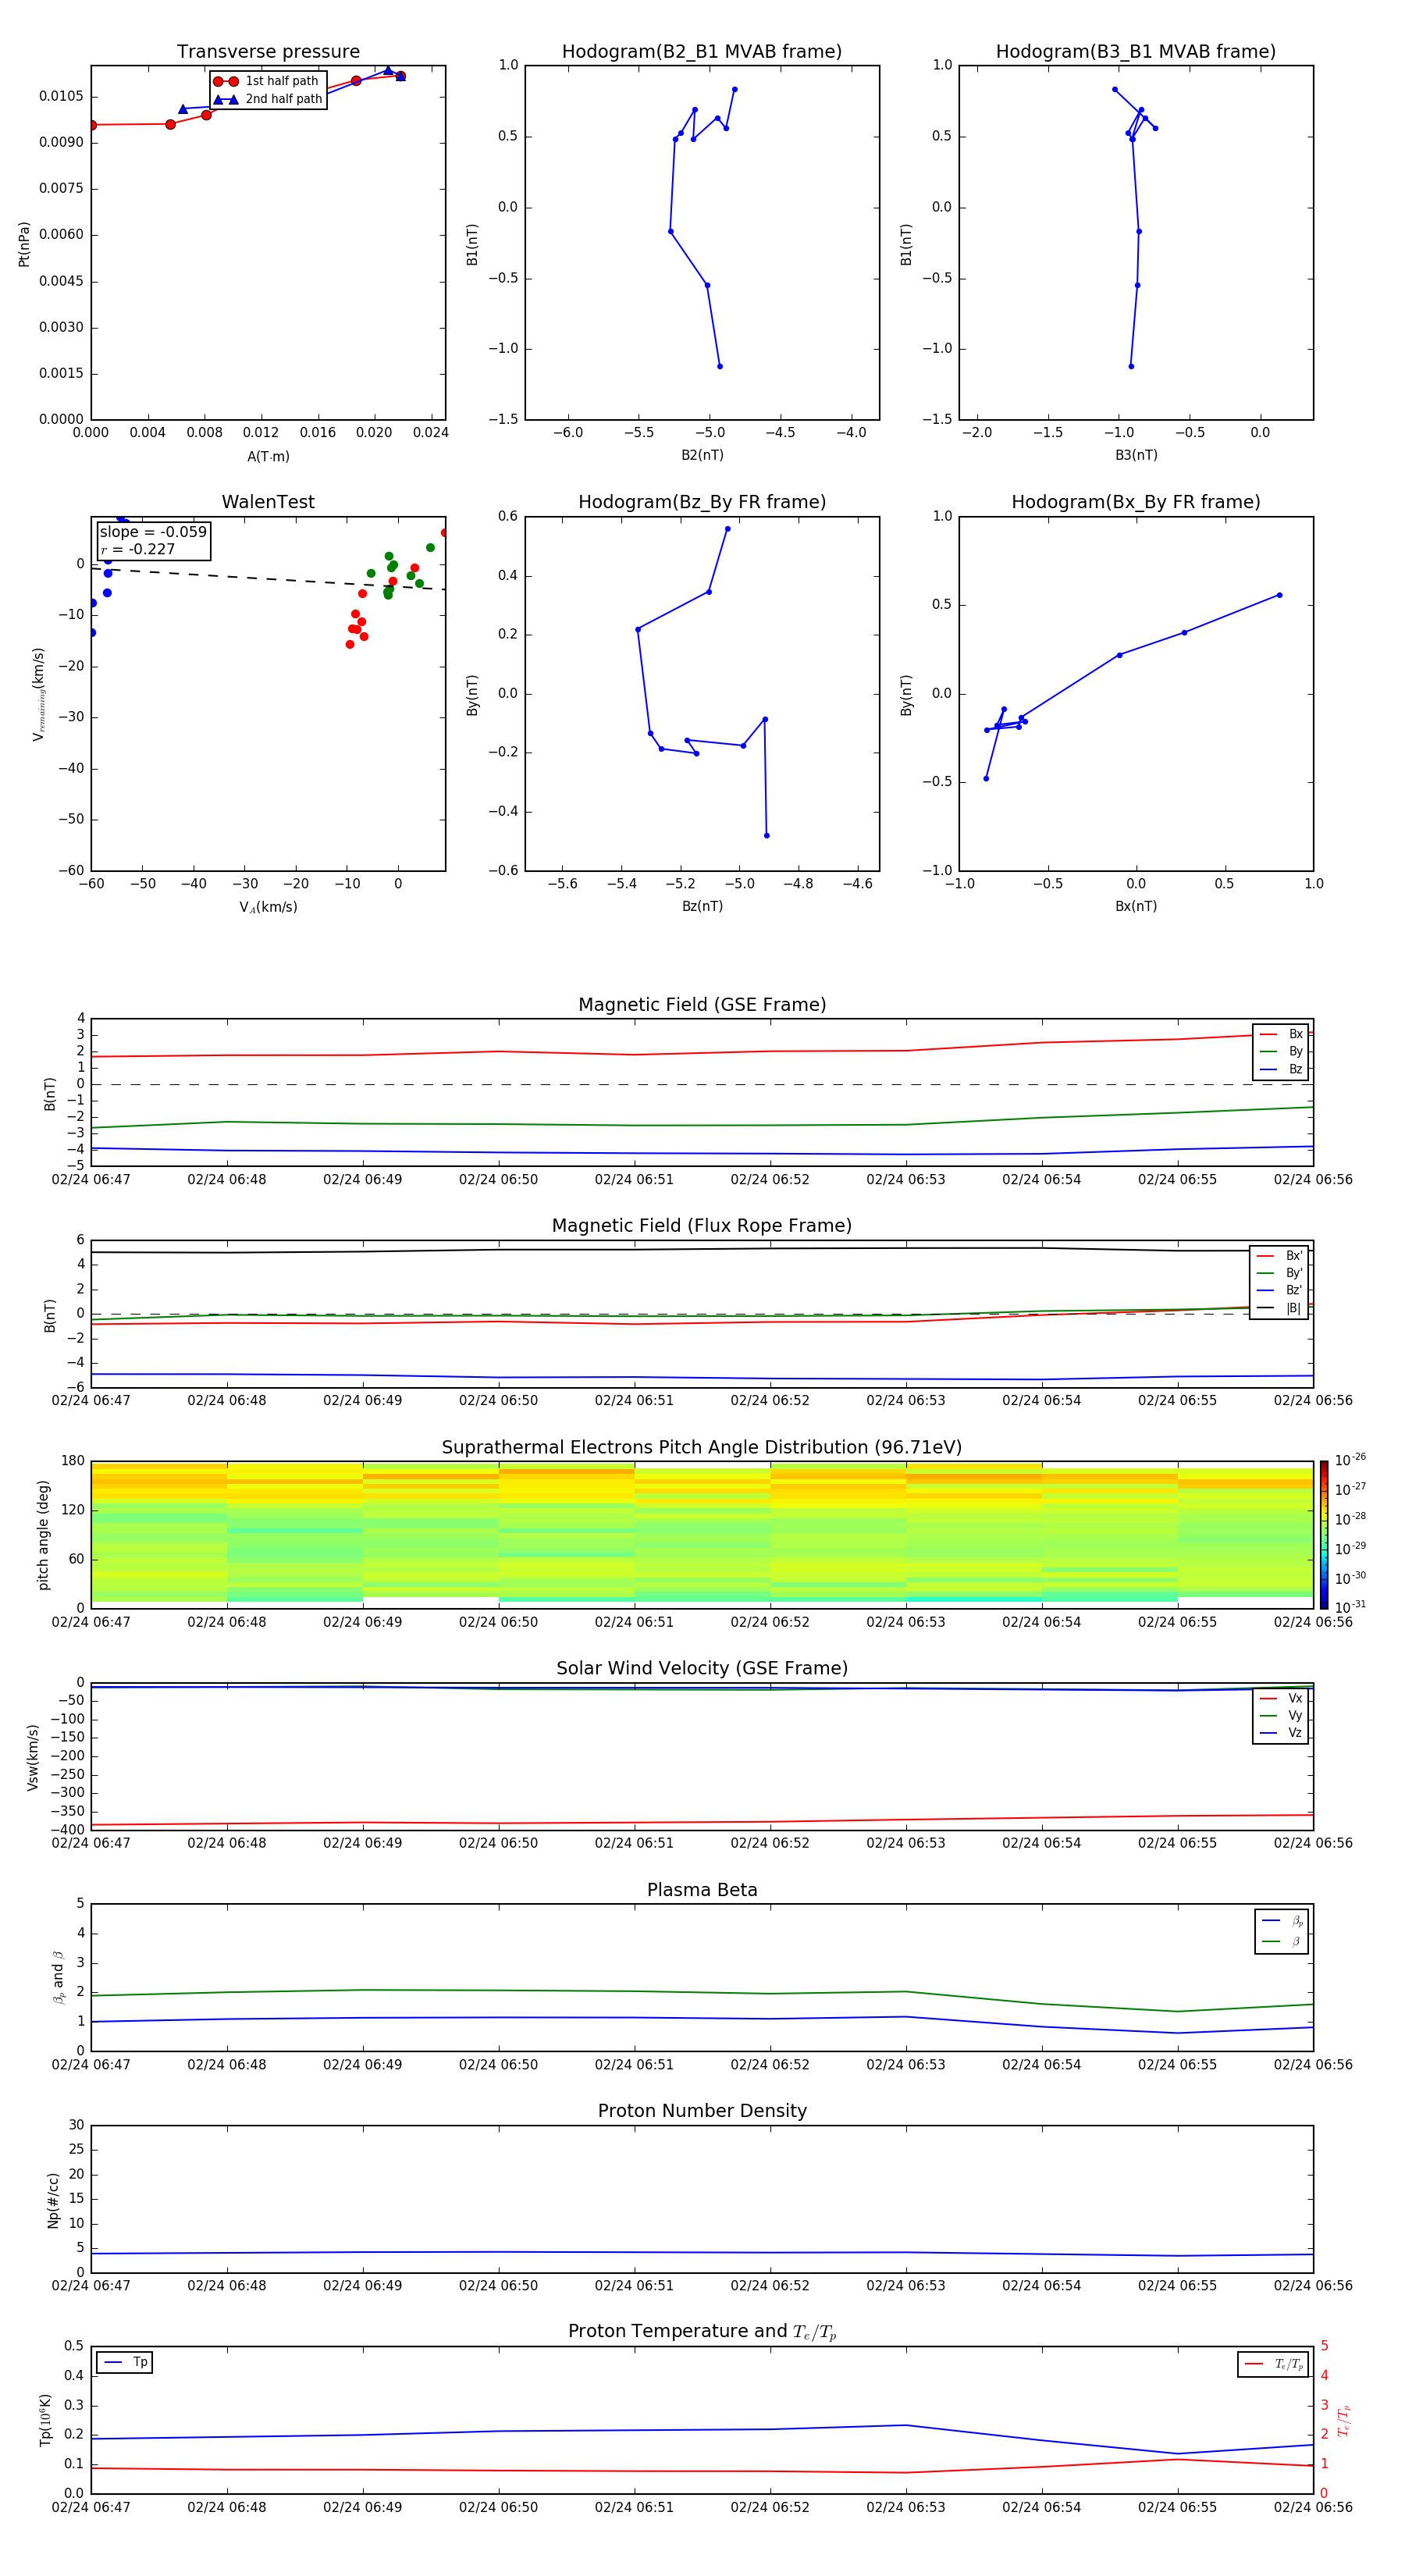Click the '02/24 06:56' tick under Proton Temperature plot
Viewport: 1405px width, 2576px height.
pyautogui.click(x=1313, y=2507)
